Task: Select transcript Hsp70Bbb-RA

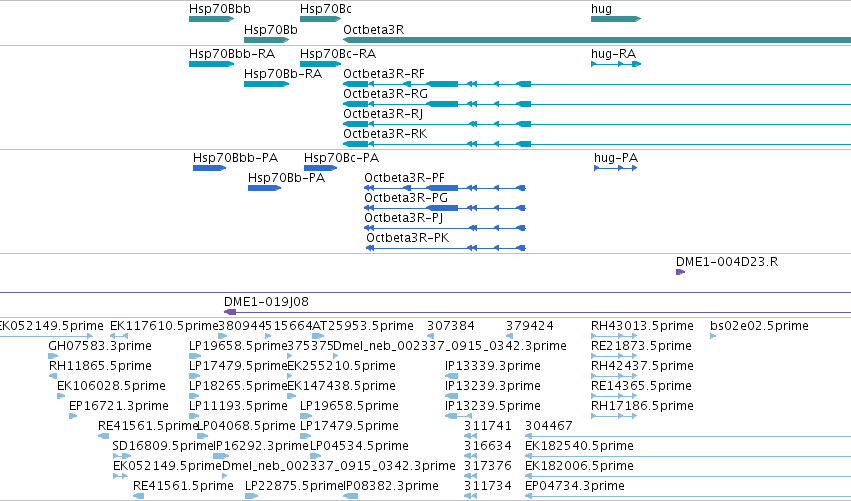Action: click(x=212, y=64)
